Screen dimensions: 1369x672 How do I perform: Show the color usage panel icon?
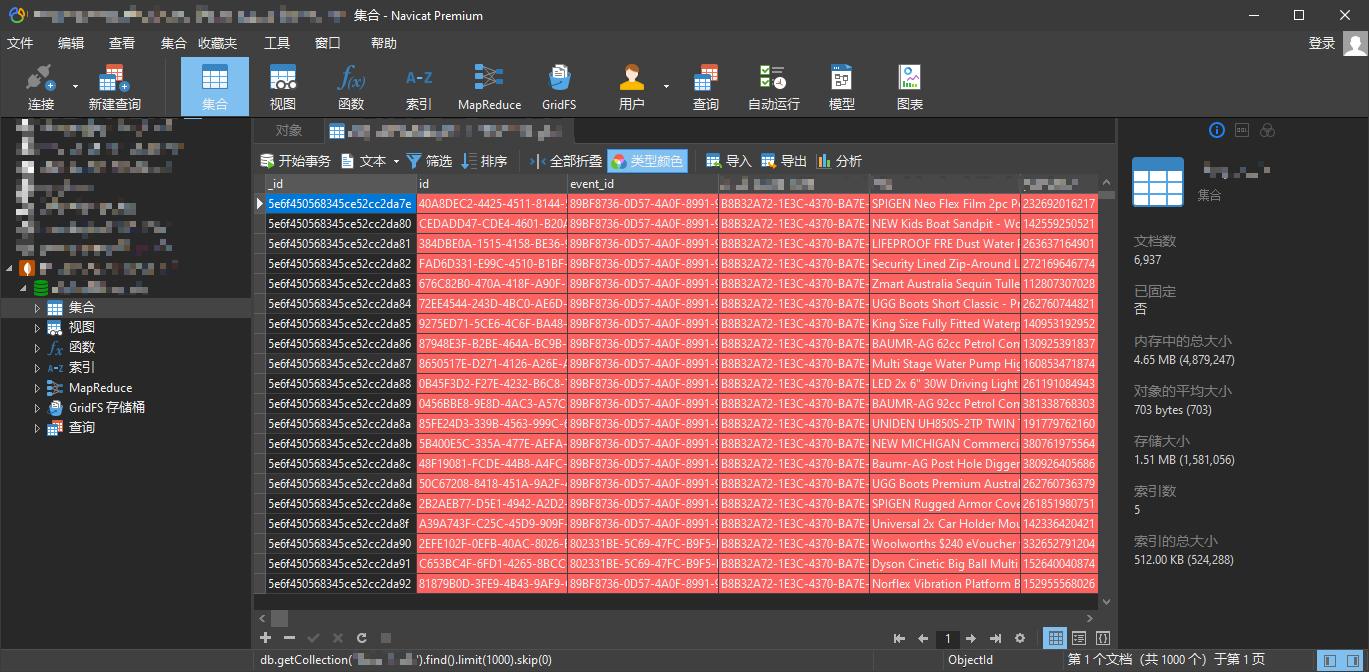(x=1267, y=130)
